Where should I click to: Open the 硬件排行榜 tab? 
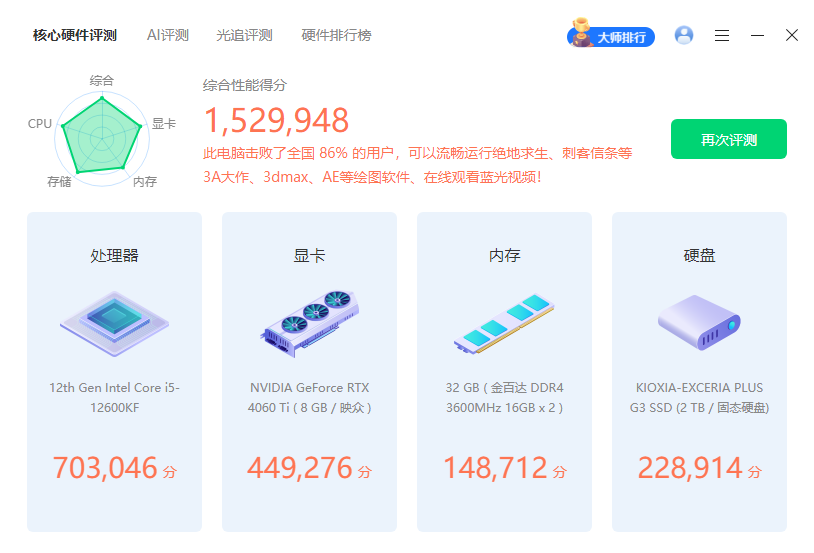point(336,35)
